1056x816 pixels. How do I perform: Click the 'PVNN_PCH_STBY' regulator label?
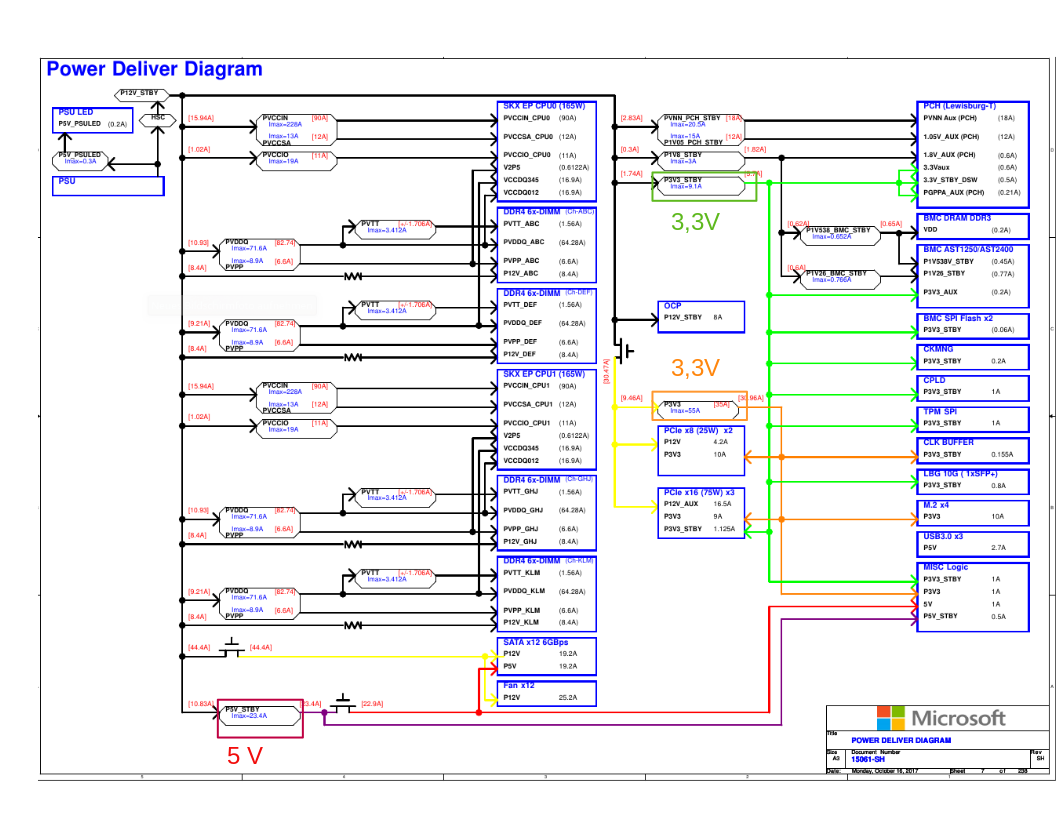pos(692,118)
